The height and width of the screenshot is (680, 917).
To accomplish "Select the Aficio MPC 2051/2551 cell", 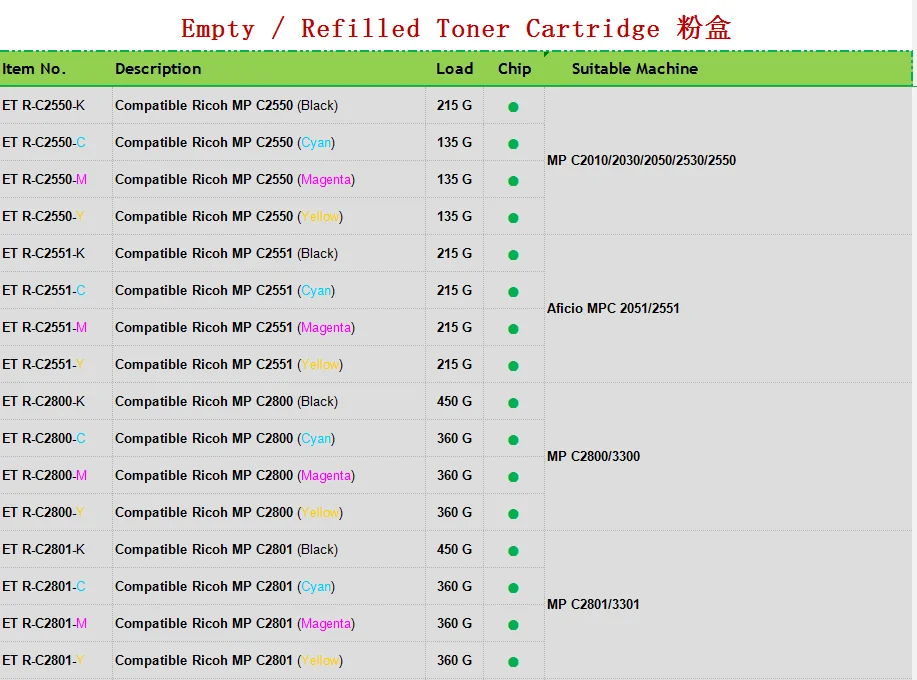I will click(x=613, y=308).
